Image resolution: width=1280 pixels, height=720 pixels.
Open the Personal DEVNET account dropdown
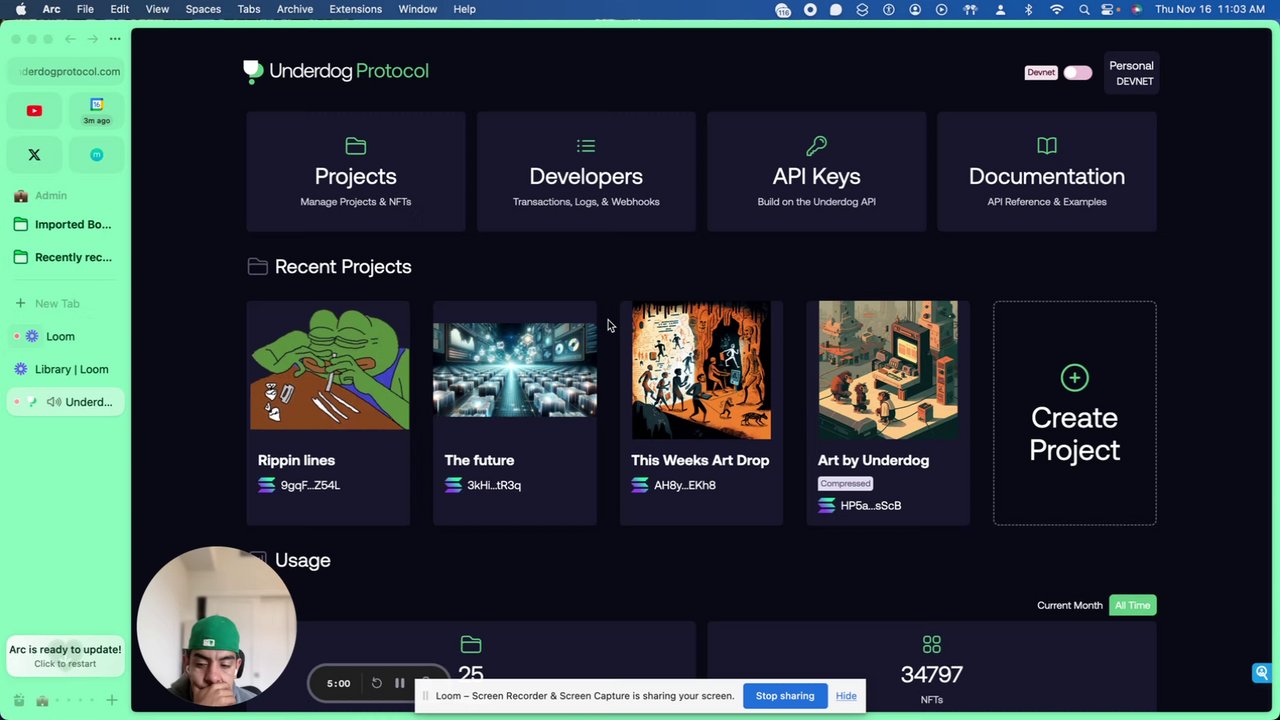[1132, 73]
